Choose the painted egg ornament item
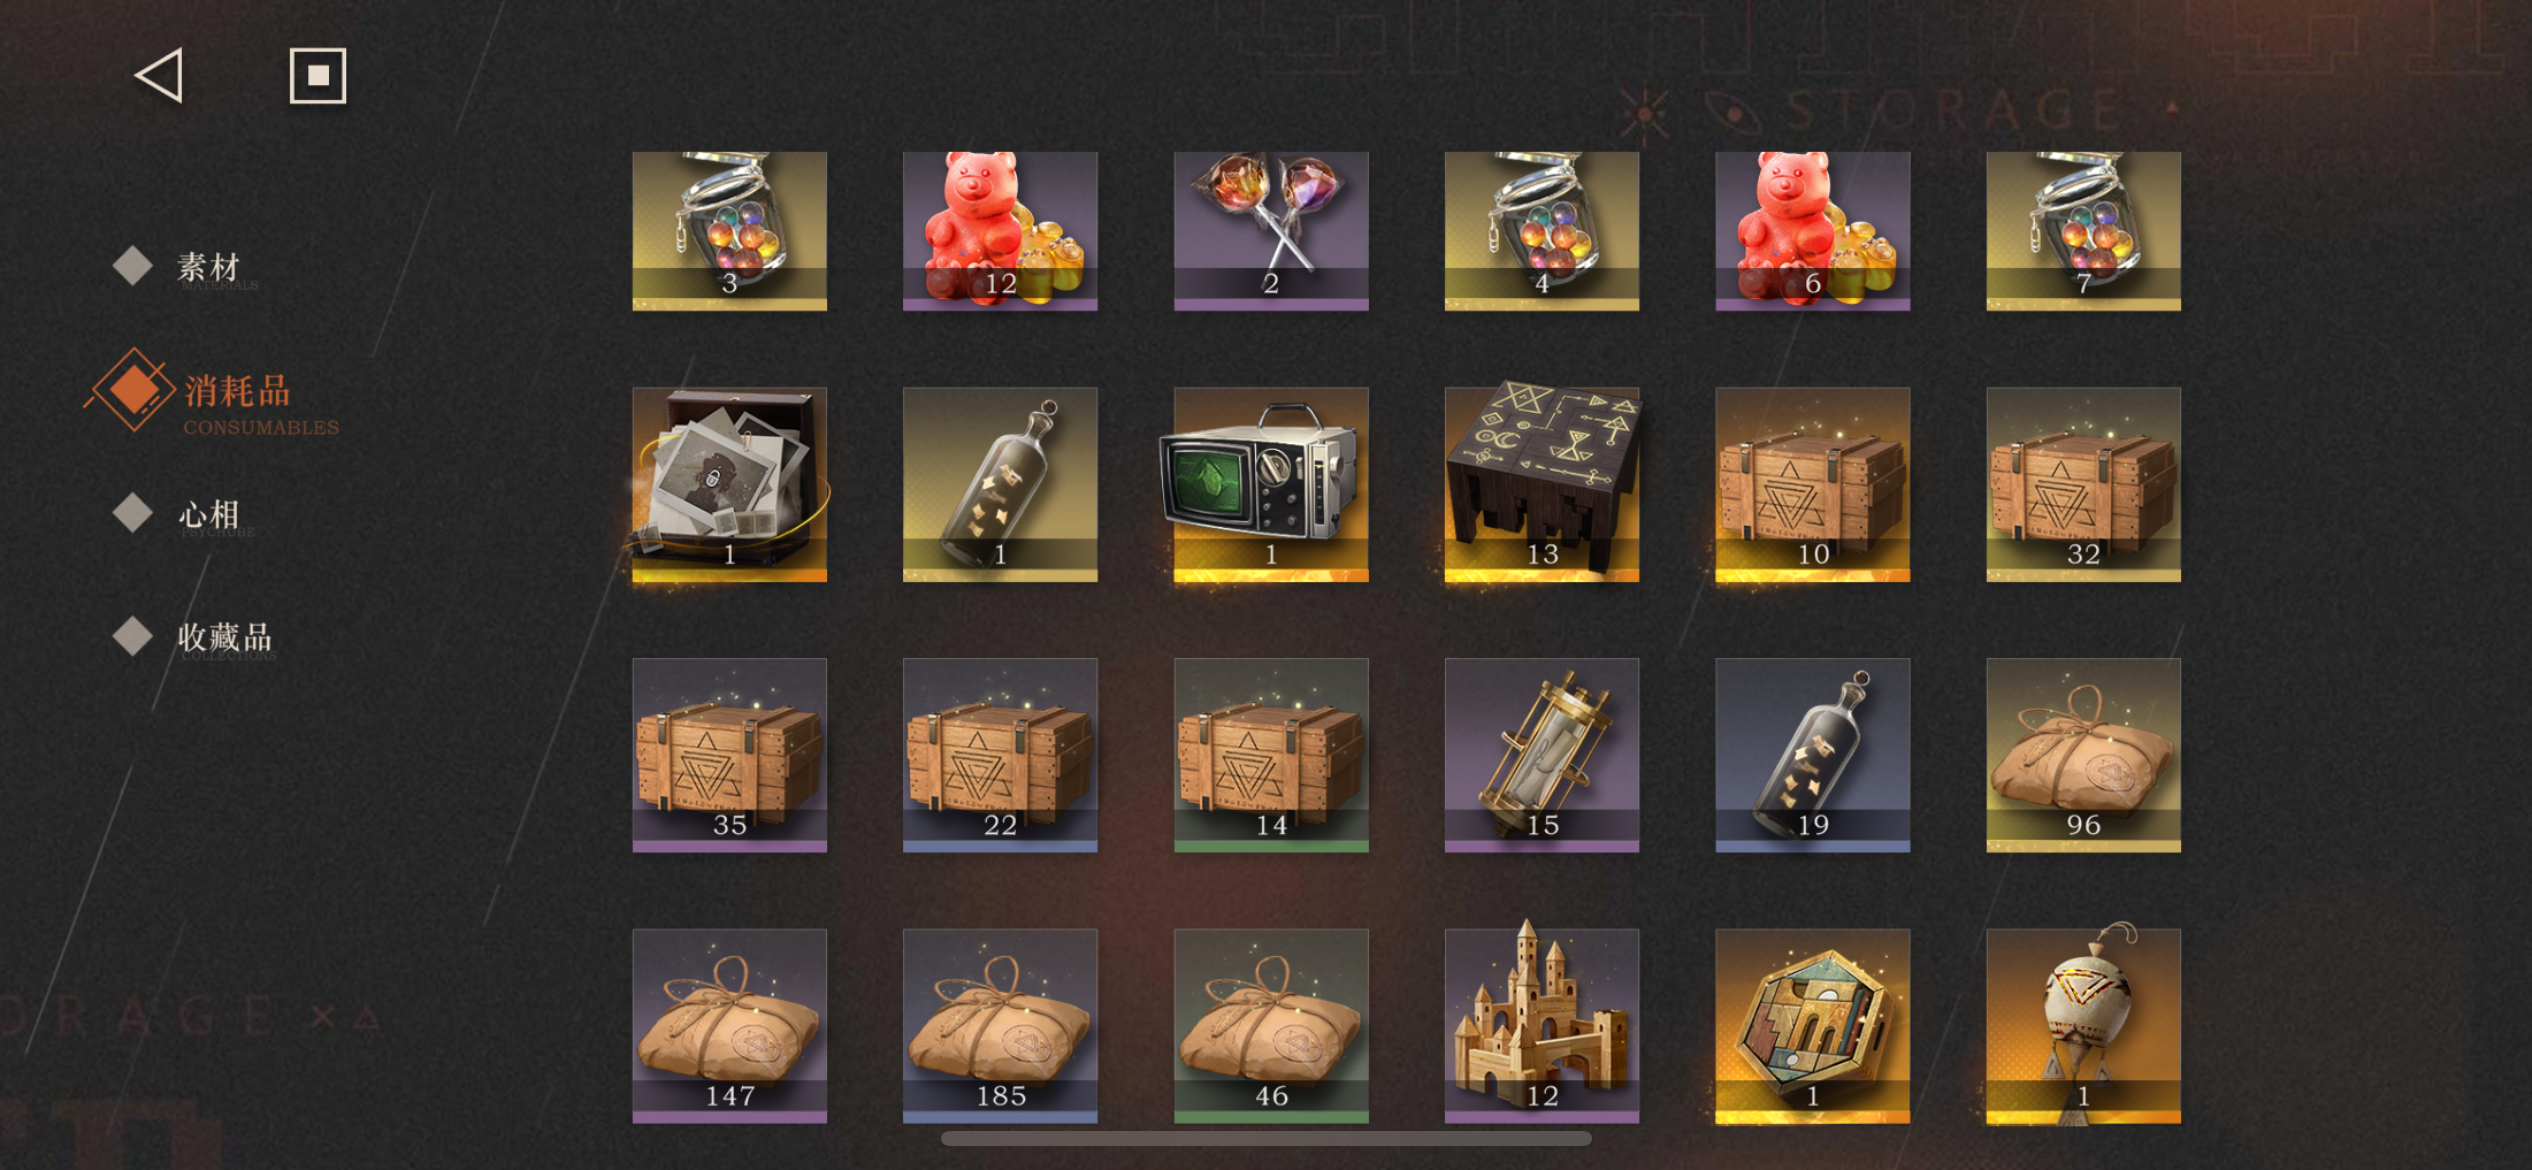The height and width of the screenshot is (1170, 2532). [x=2083, y=1024]
